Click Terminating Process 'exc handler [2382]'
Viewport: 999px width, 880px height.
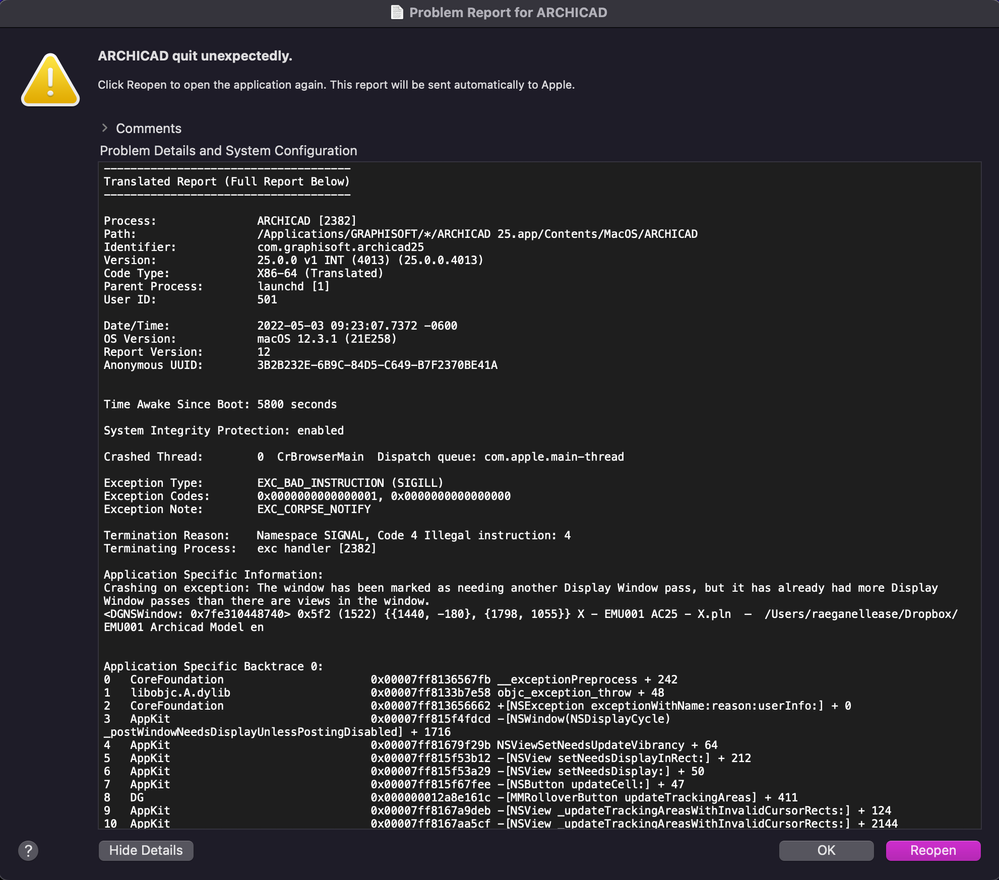point(317,549)
